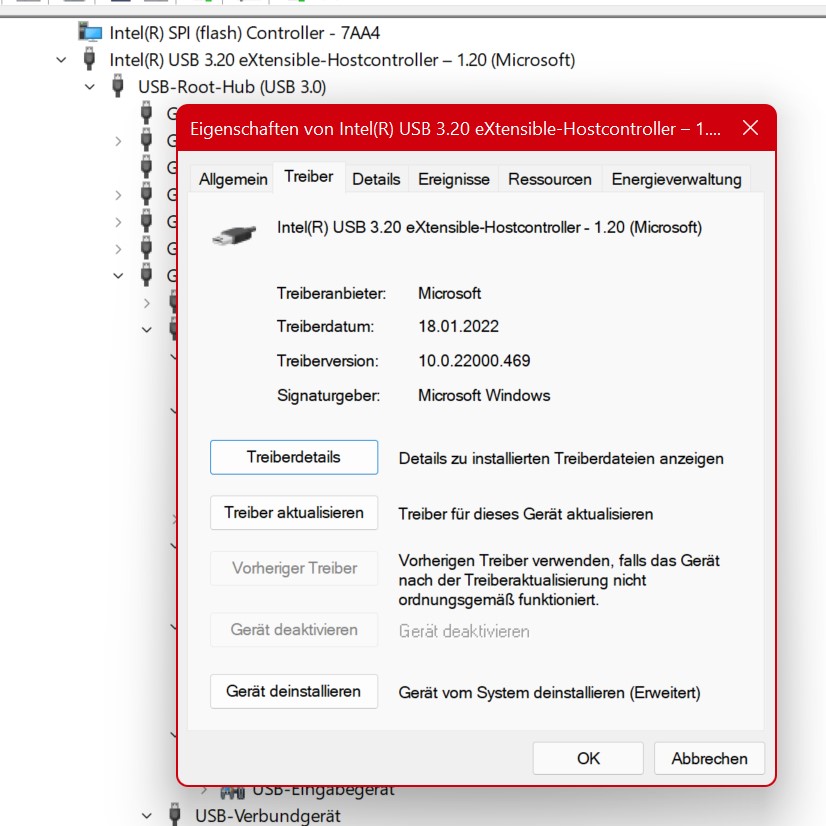Select the Treiber tab
Viewport: 826px width, 826px height.
click(309, 176)
